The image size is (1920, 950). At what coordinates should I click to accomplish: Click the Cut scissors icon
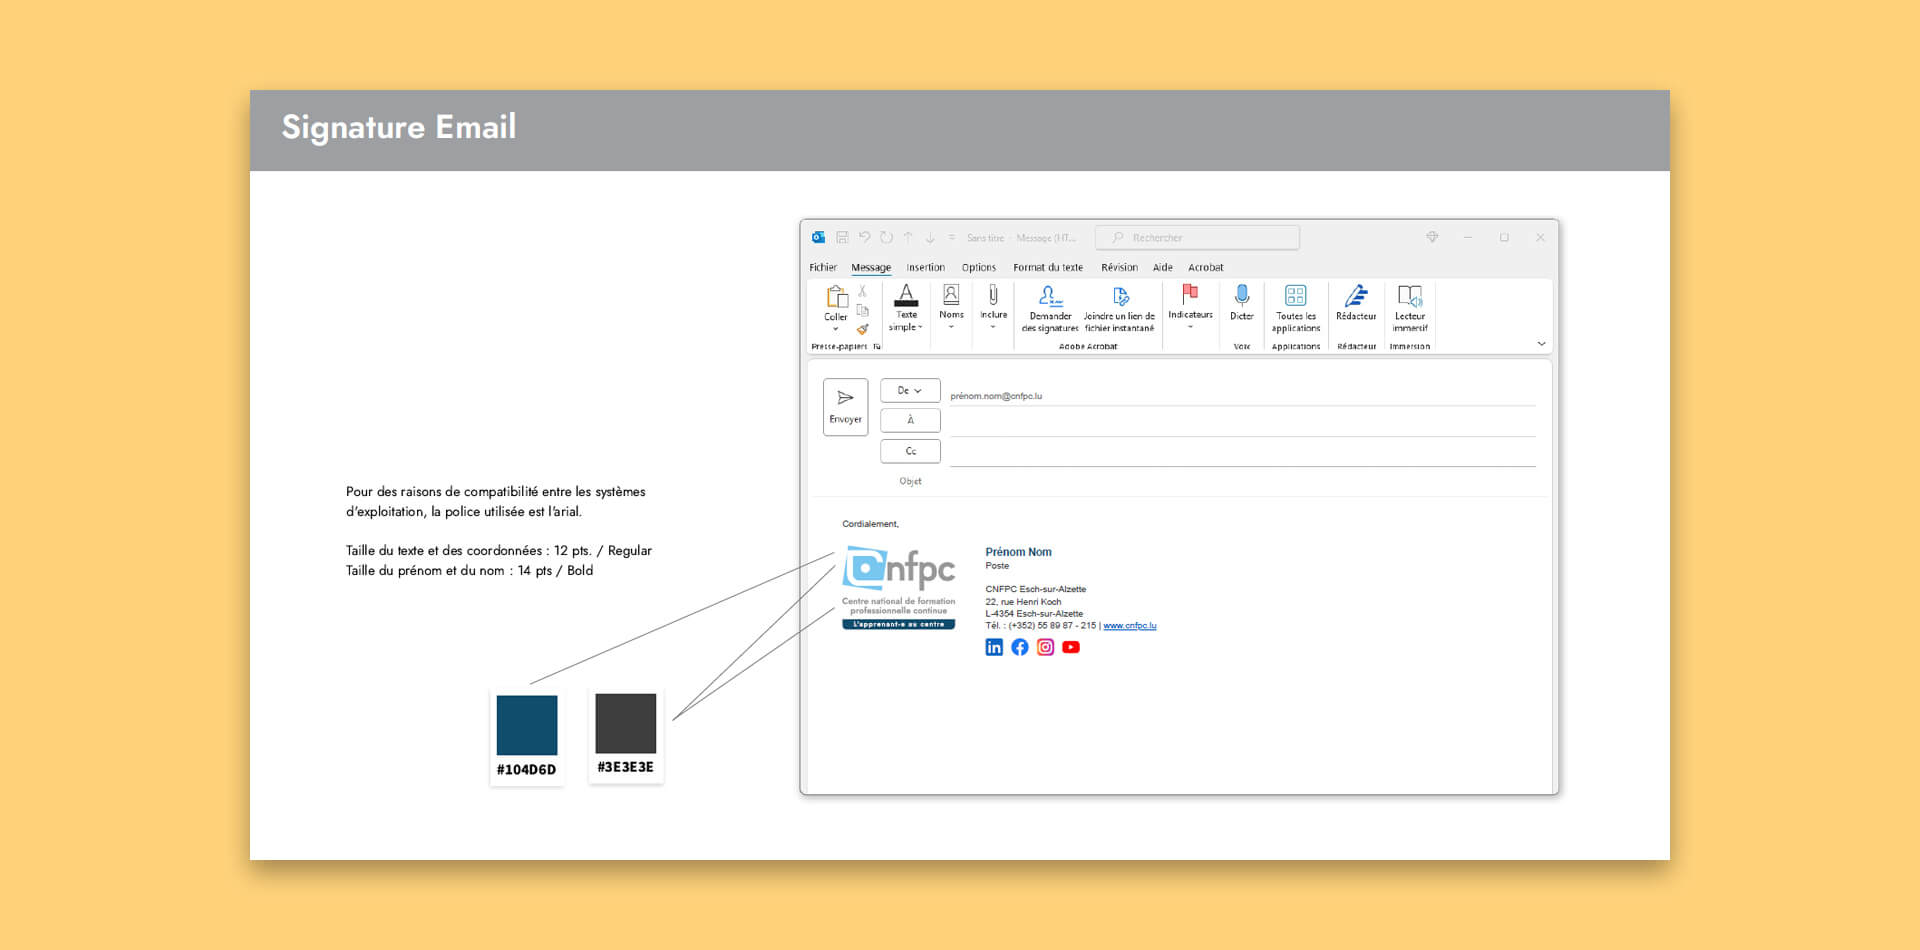click(x=862, y=291)
